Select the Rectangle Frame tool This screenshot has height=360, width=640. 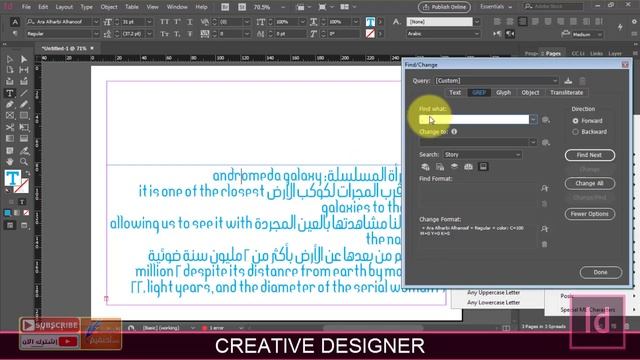click(10, 116)
